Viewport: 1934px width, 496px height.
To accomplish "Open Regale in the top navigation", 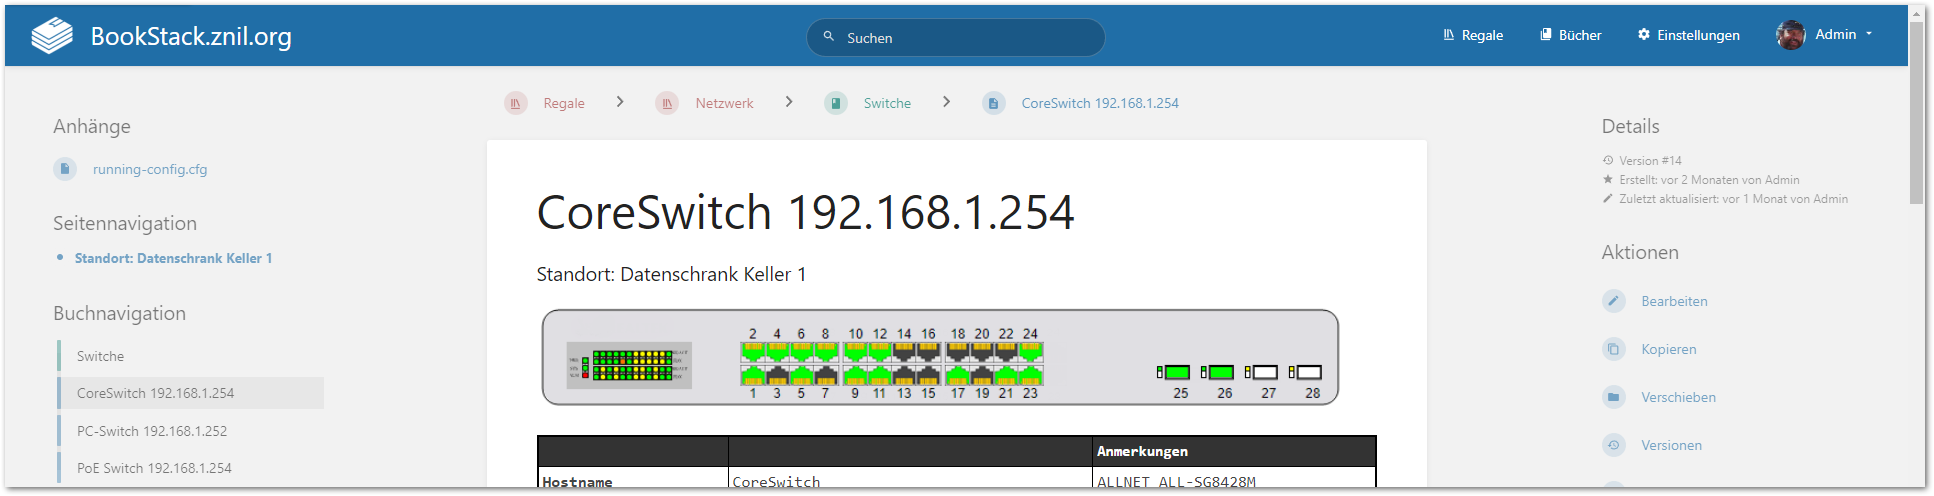I will point(1473,35).
